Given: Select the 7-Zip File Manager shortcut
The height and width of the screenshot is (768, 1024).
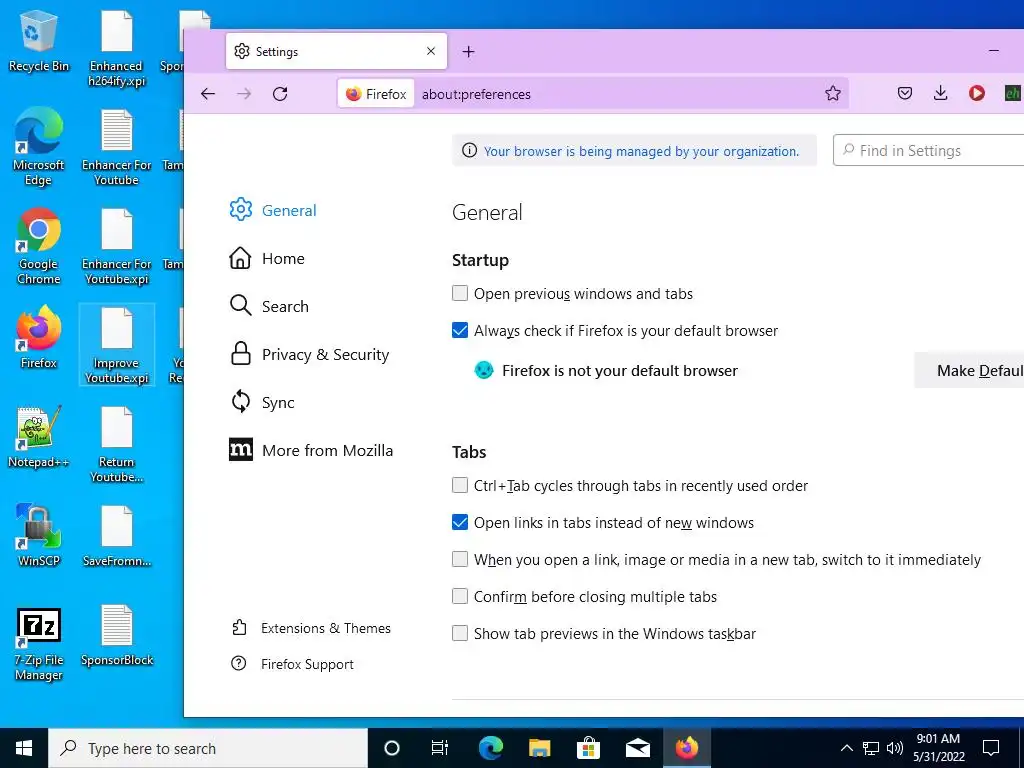Looking at the screenshot, I should (x=39, y=645).
